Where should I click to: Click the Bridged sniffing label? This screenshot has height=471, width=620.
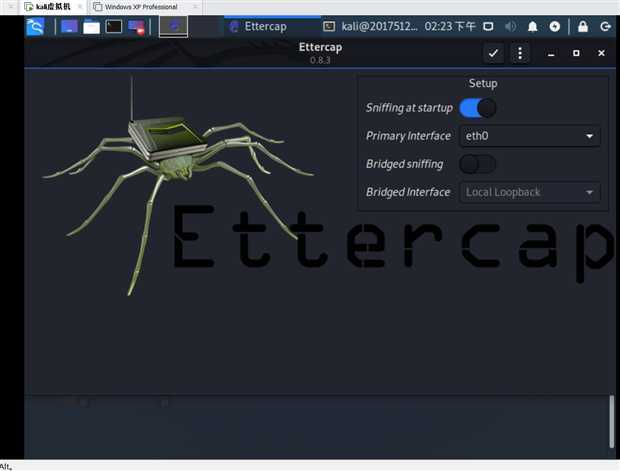point(404,164)
